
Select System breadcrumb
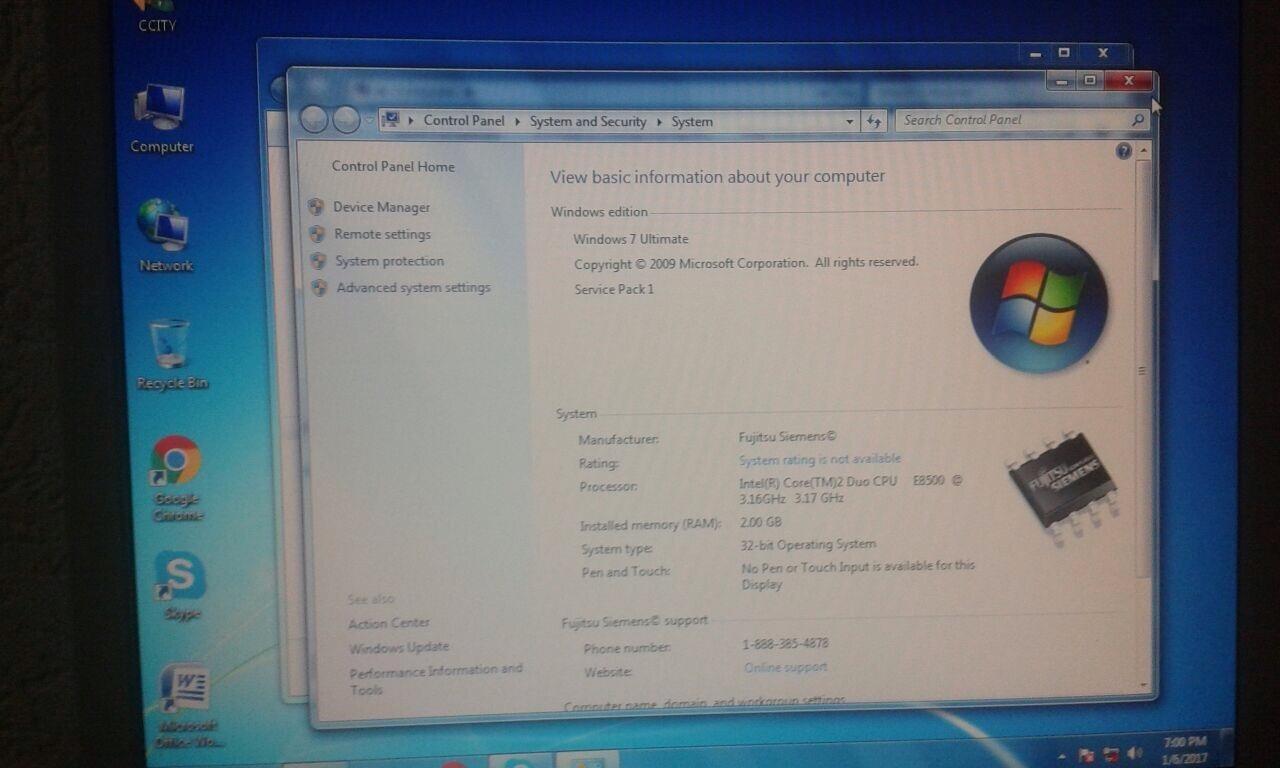(692, 122)
